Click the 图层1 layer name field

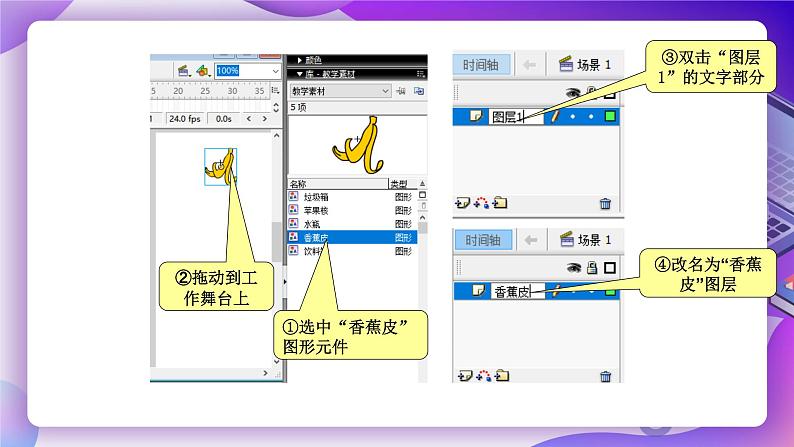pos(516,117)
